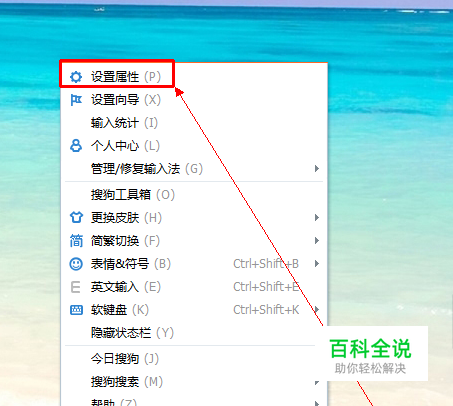Open 今日搜狗 (J) menu entry

click(x=194, y=359)
